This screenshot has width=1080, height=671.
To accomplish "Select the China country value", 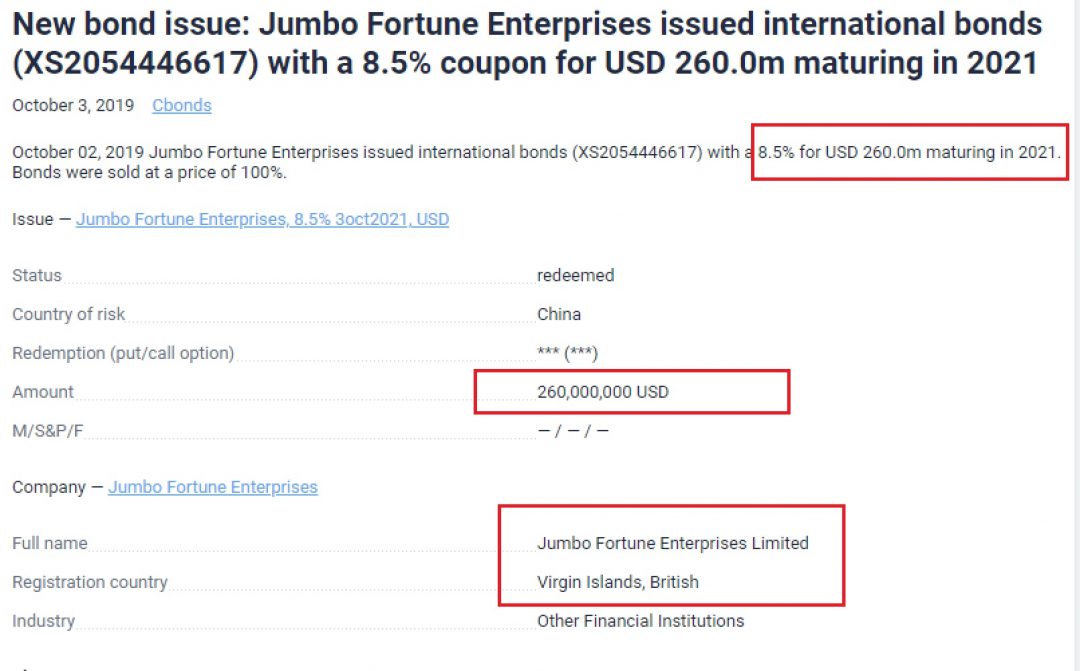I will click(x=558, y=314).
